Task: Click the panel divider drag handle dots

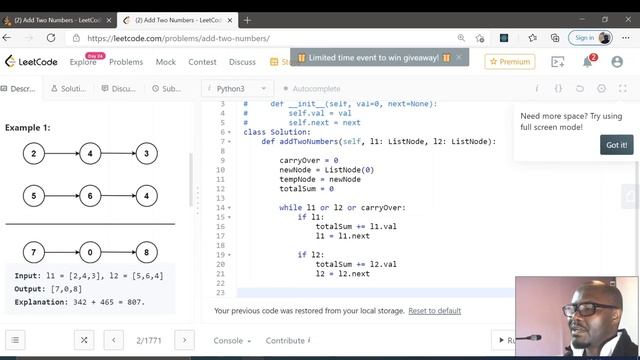Action: click(198, 200)
